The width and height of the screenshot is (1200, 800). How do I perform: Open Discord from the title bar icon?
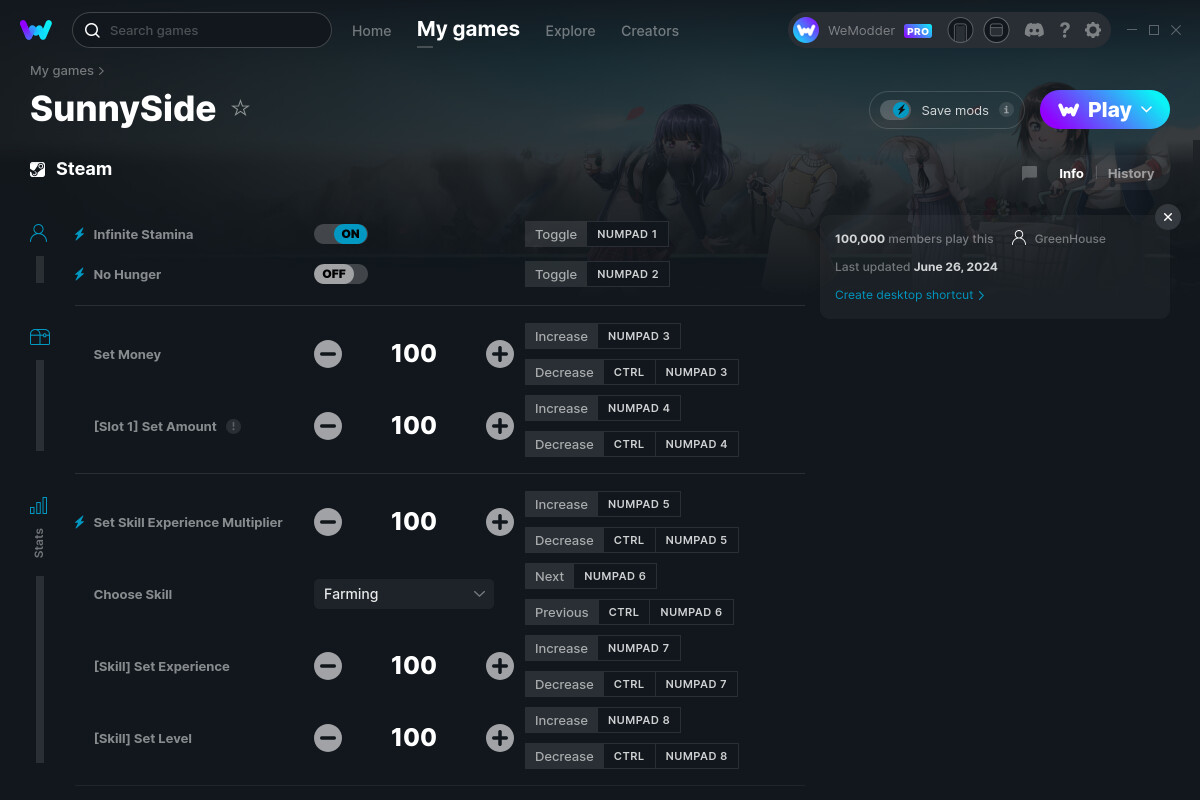(x=1034, y=30)
